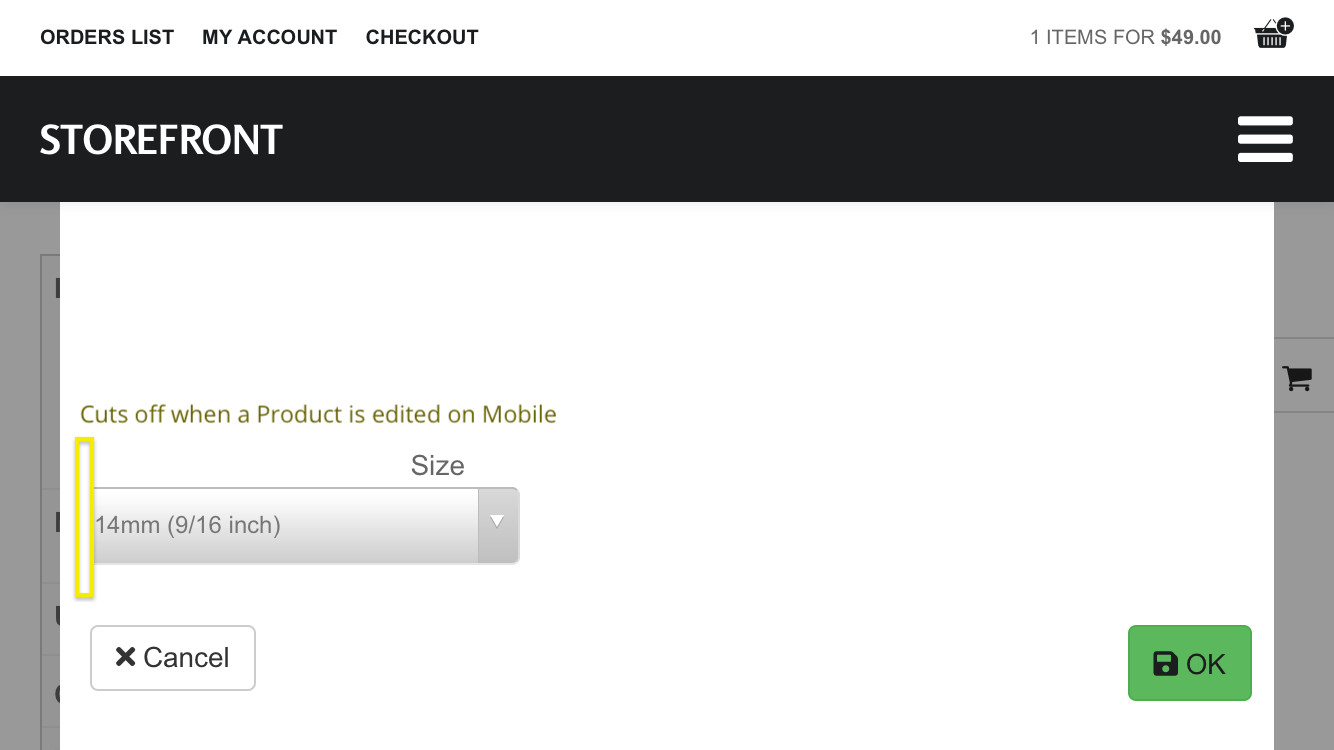Navigate to Checkout in the top menu
1334x750 pixels.
pyautogui.click(x=422, y=37)
